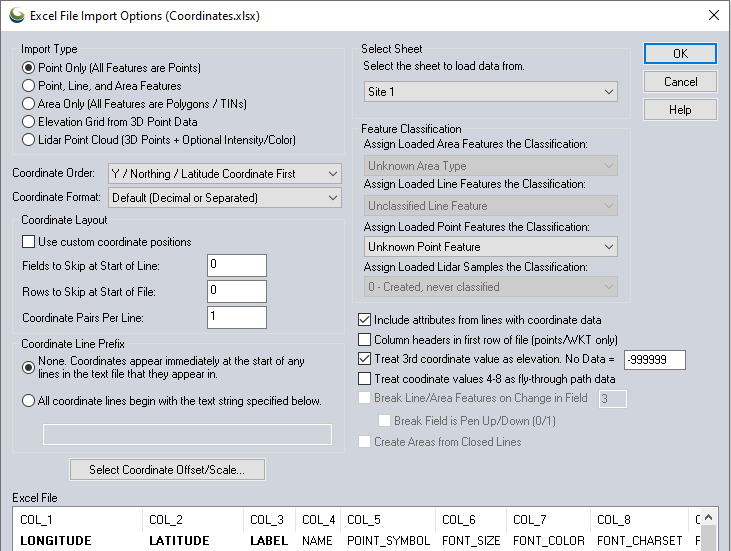This screenshot has width=731, height=551.
Task: Click the Cancel button
Action: [x=680, y=82]
